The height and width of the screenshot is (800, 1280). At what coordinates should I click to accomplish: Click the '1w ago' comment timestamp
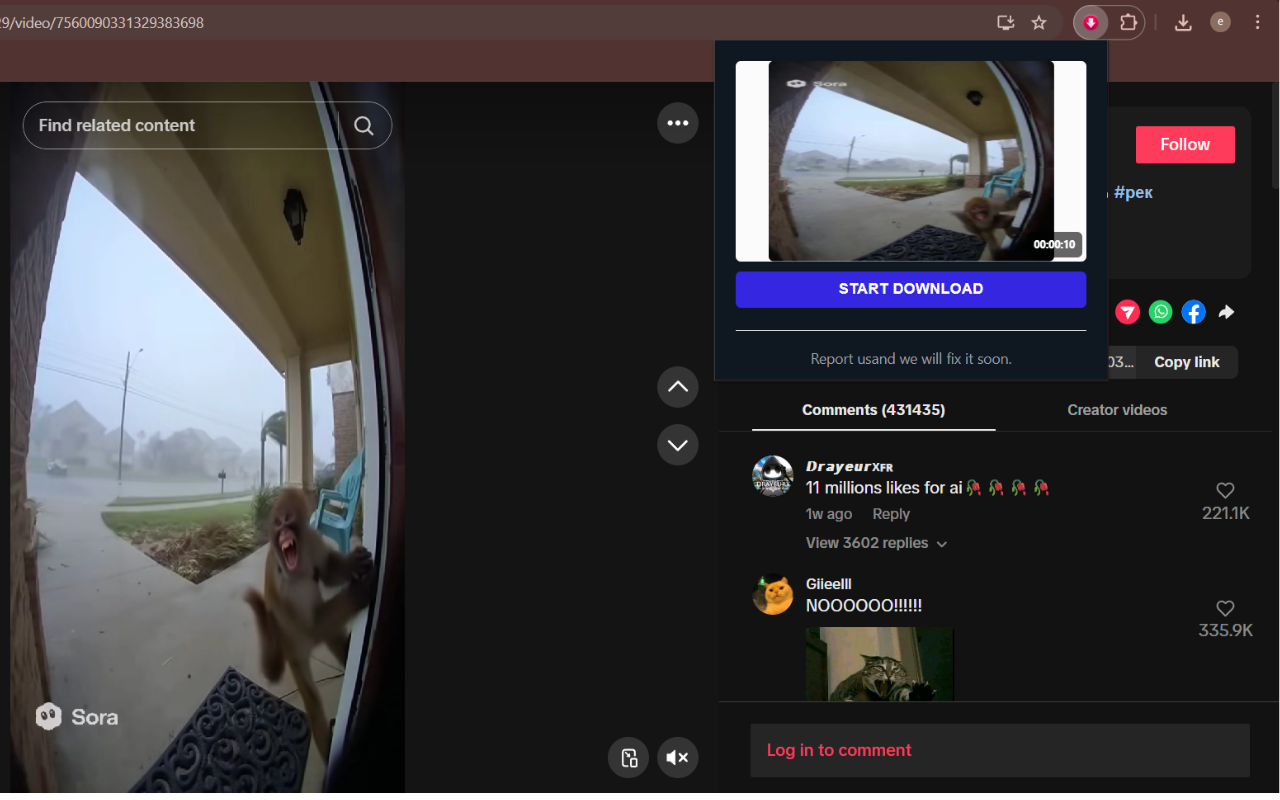829,514
